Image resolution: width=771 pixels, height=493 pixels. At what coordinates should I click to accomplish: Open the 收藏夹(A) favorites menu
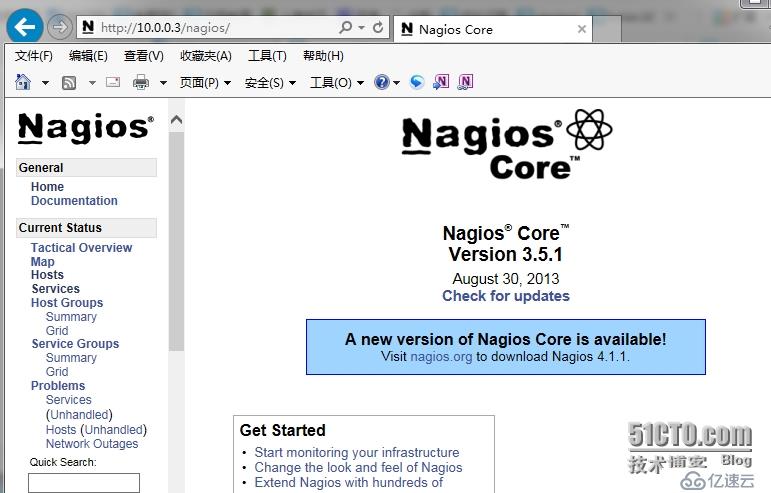coord(205,56)
